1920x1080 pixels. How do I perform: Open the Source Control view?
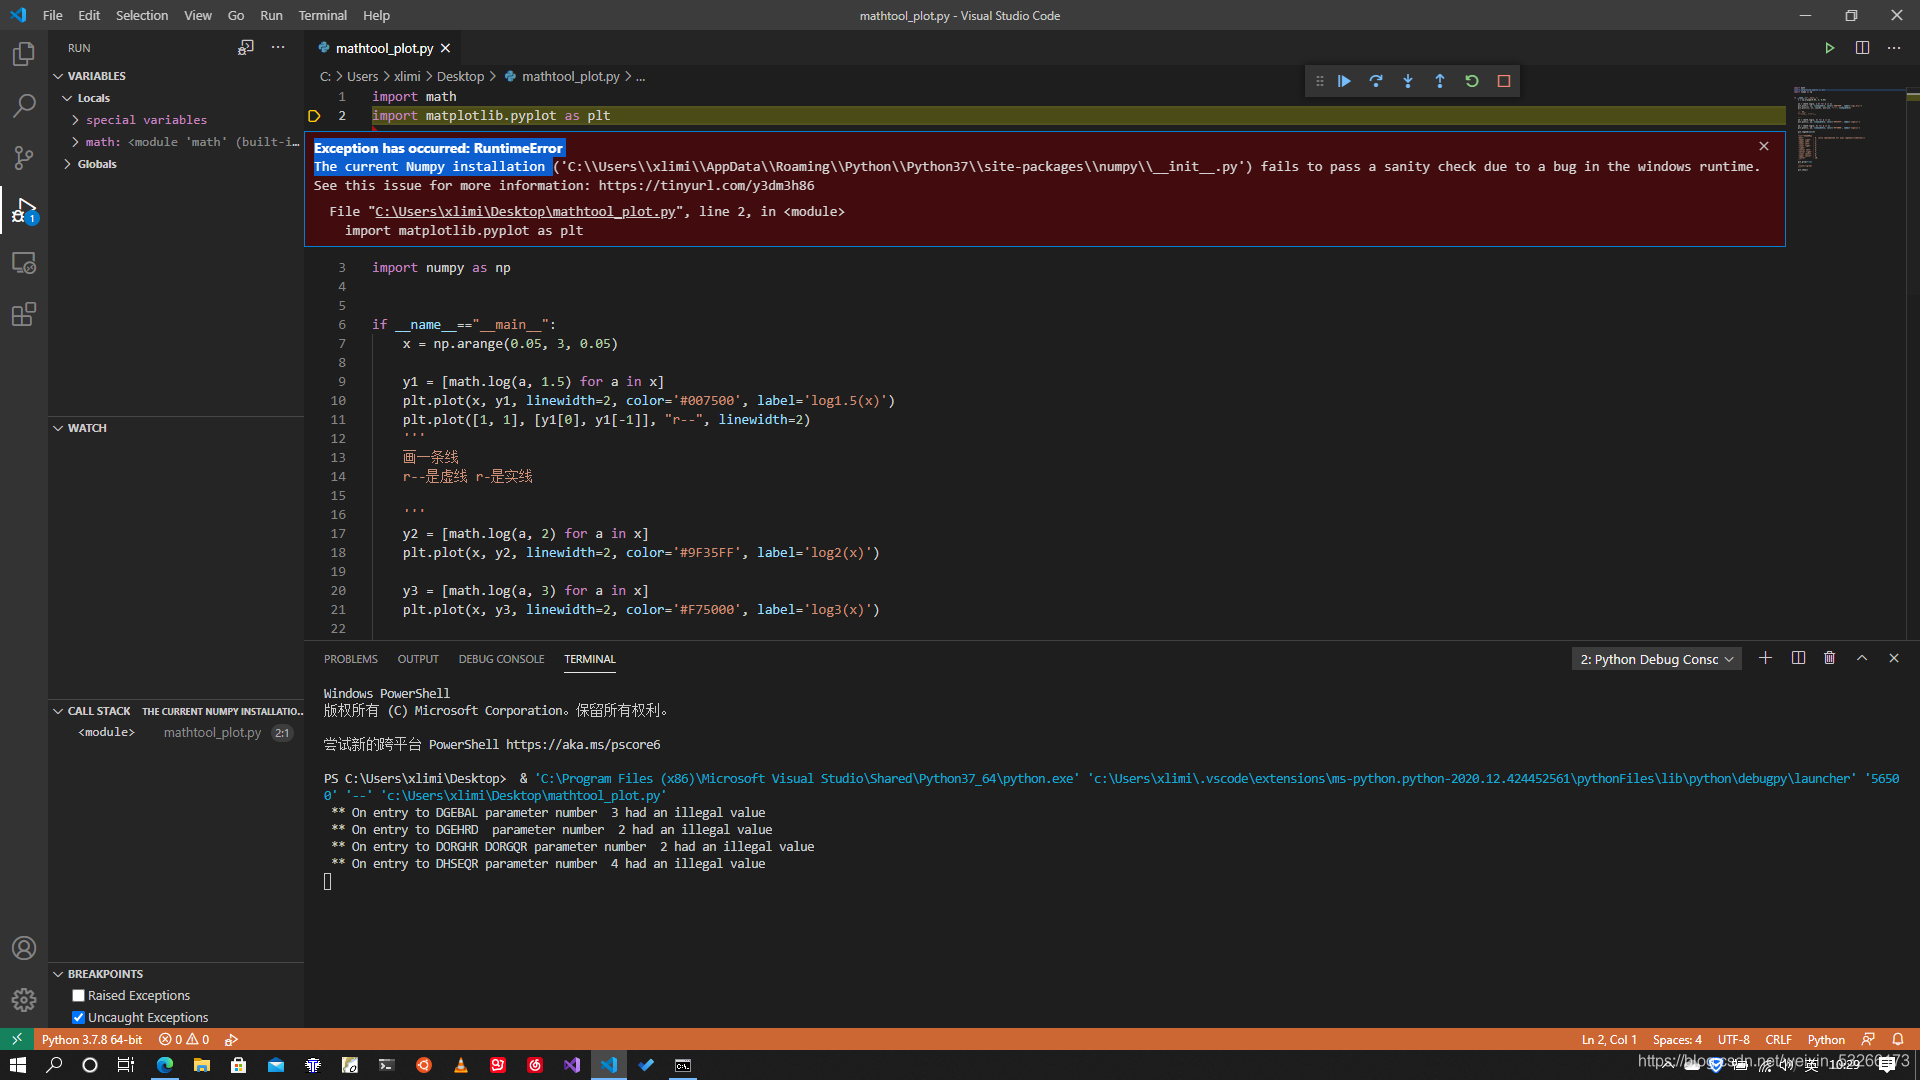coord(24,157)
